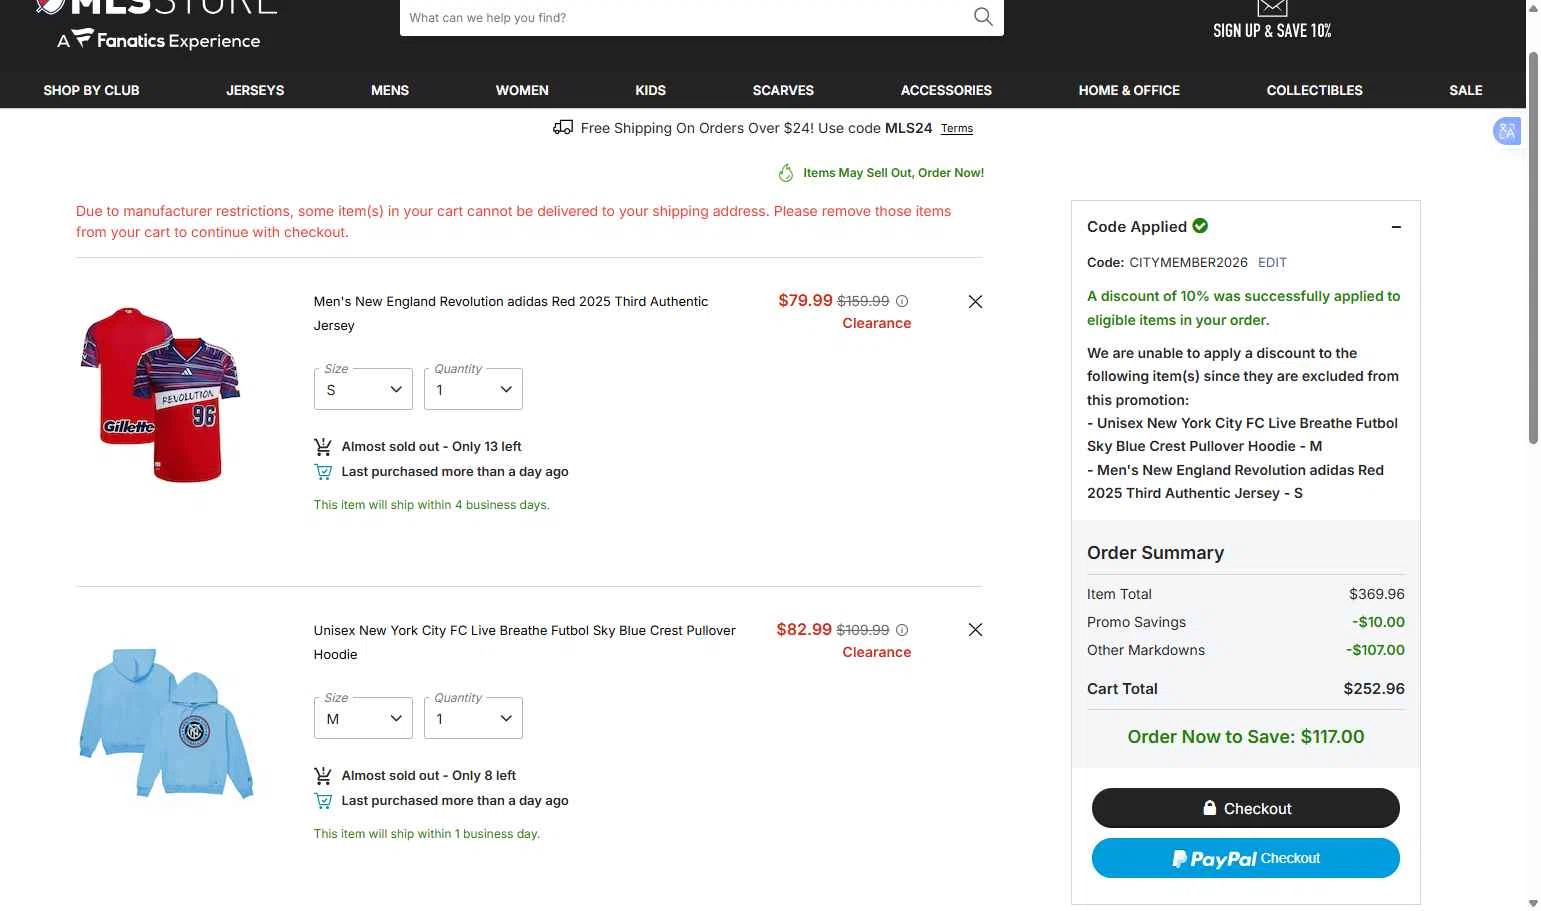Click 'Order Now to Save: $117.00' text
1541x911 pixels.
[1246, 736]
